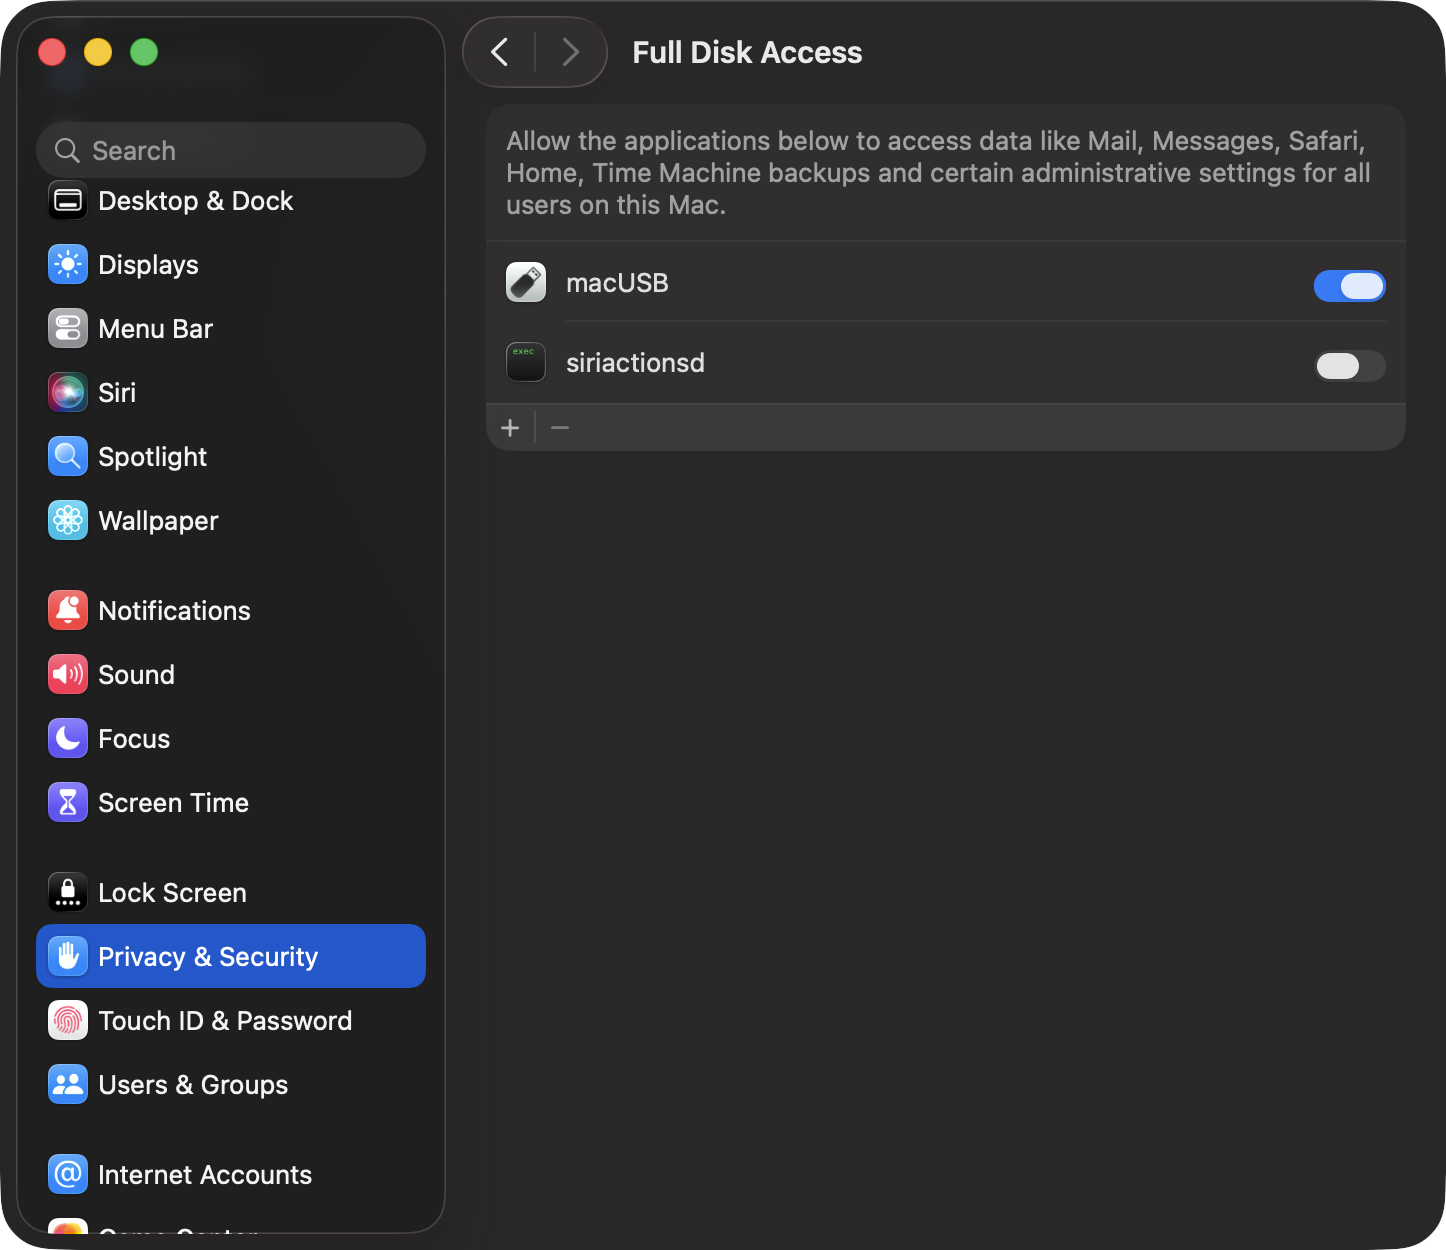Select the macUSB row label
This screenshot has width=1446, height=1250.
[617, 283]
